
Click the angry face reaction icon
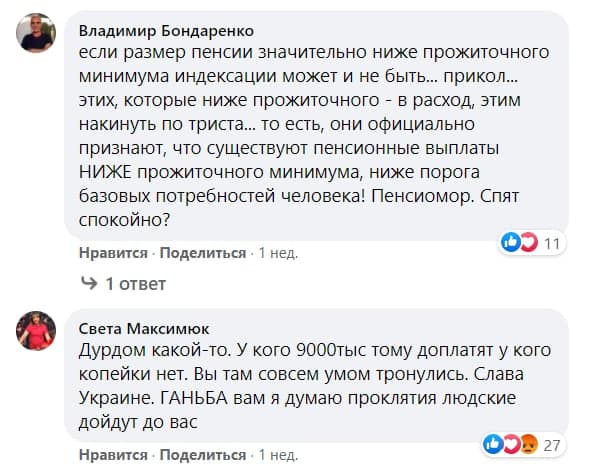point(524,442)
